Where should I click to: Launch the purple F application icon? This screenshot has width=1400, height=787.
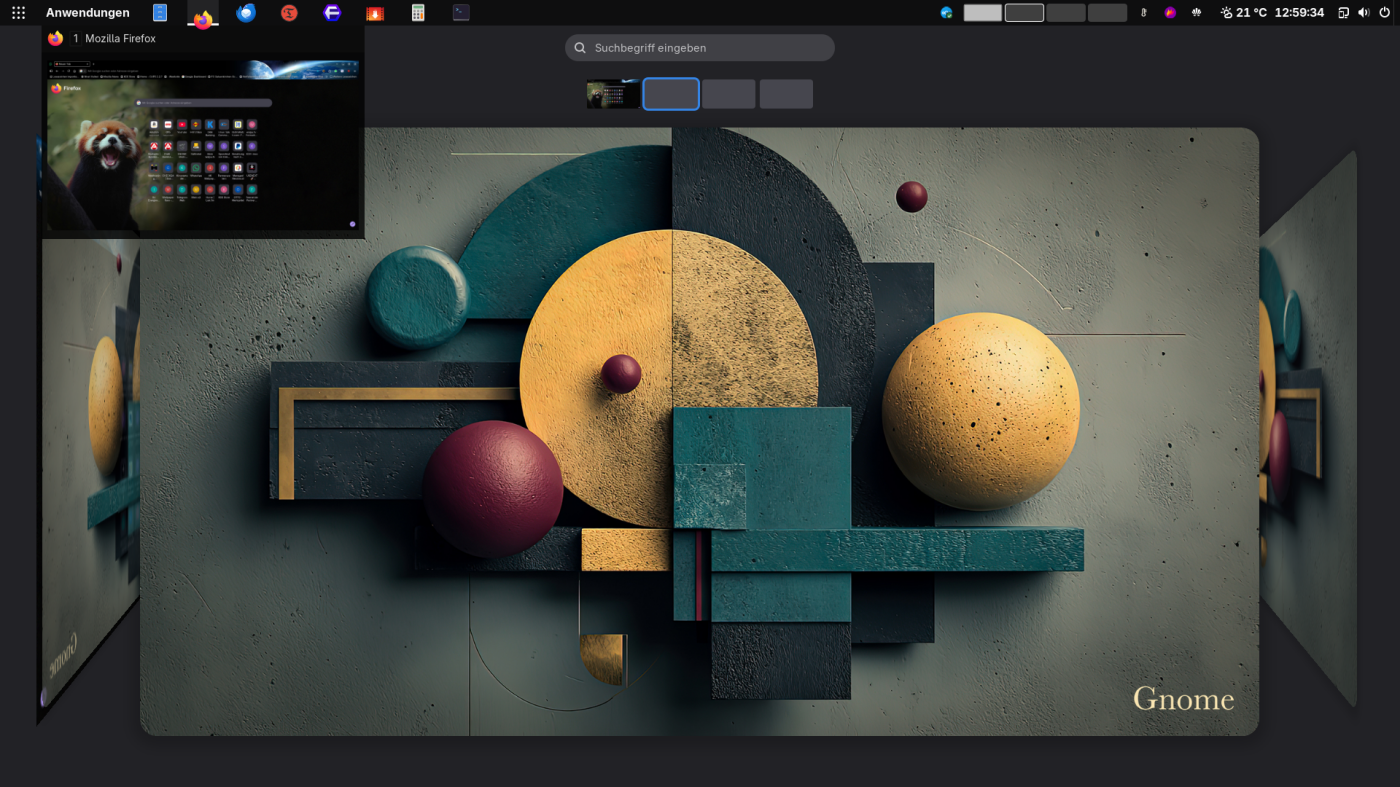[332, 13]
